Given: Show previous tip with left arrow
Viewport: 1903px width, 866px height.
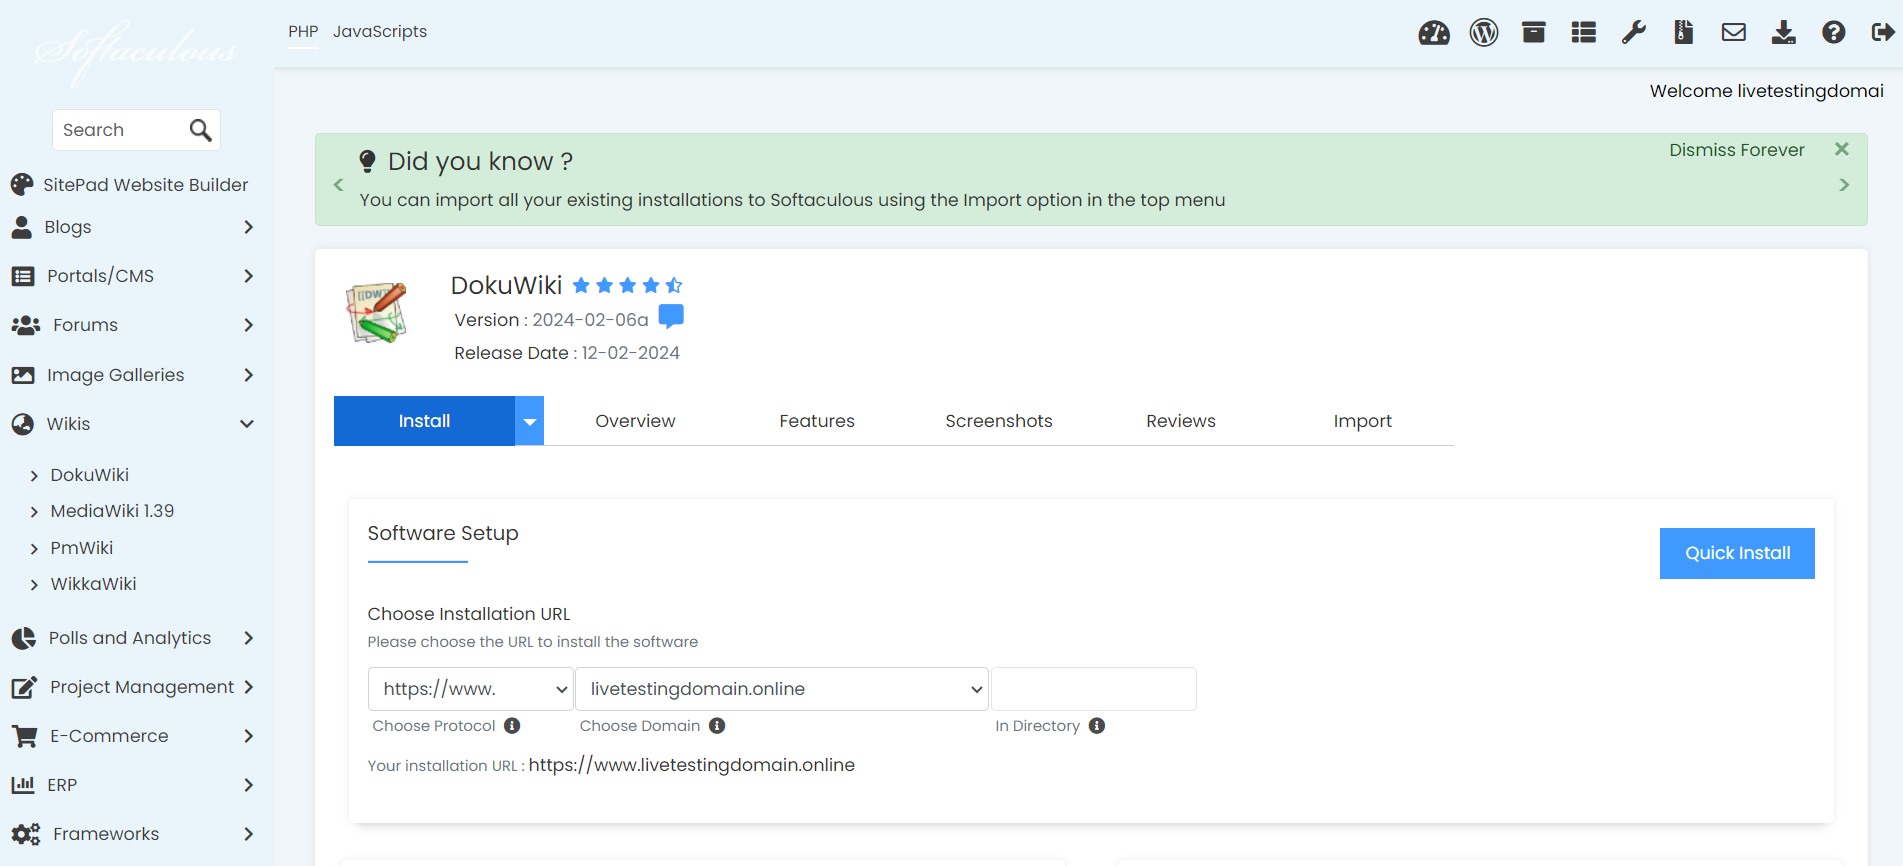Looking at the screenshot, I should click(x=338, y=185).
